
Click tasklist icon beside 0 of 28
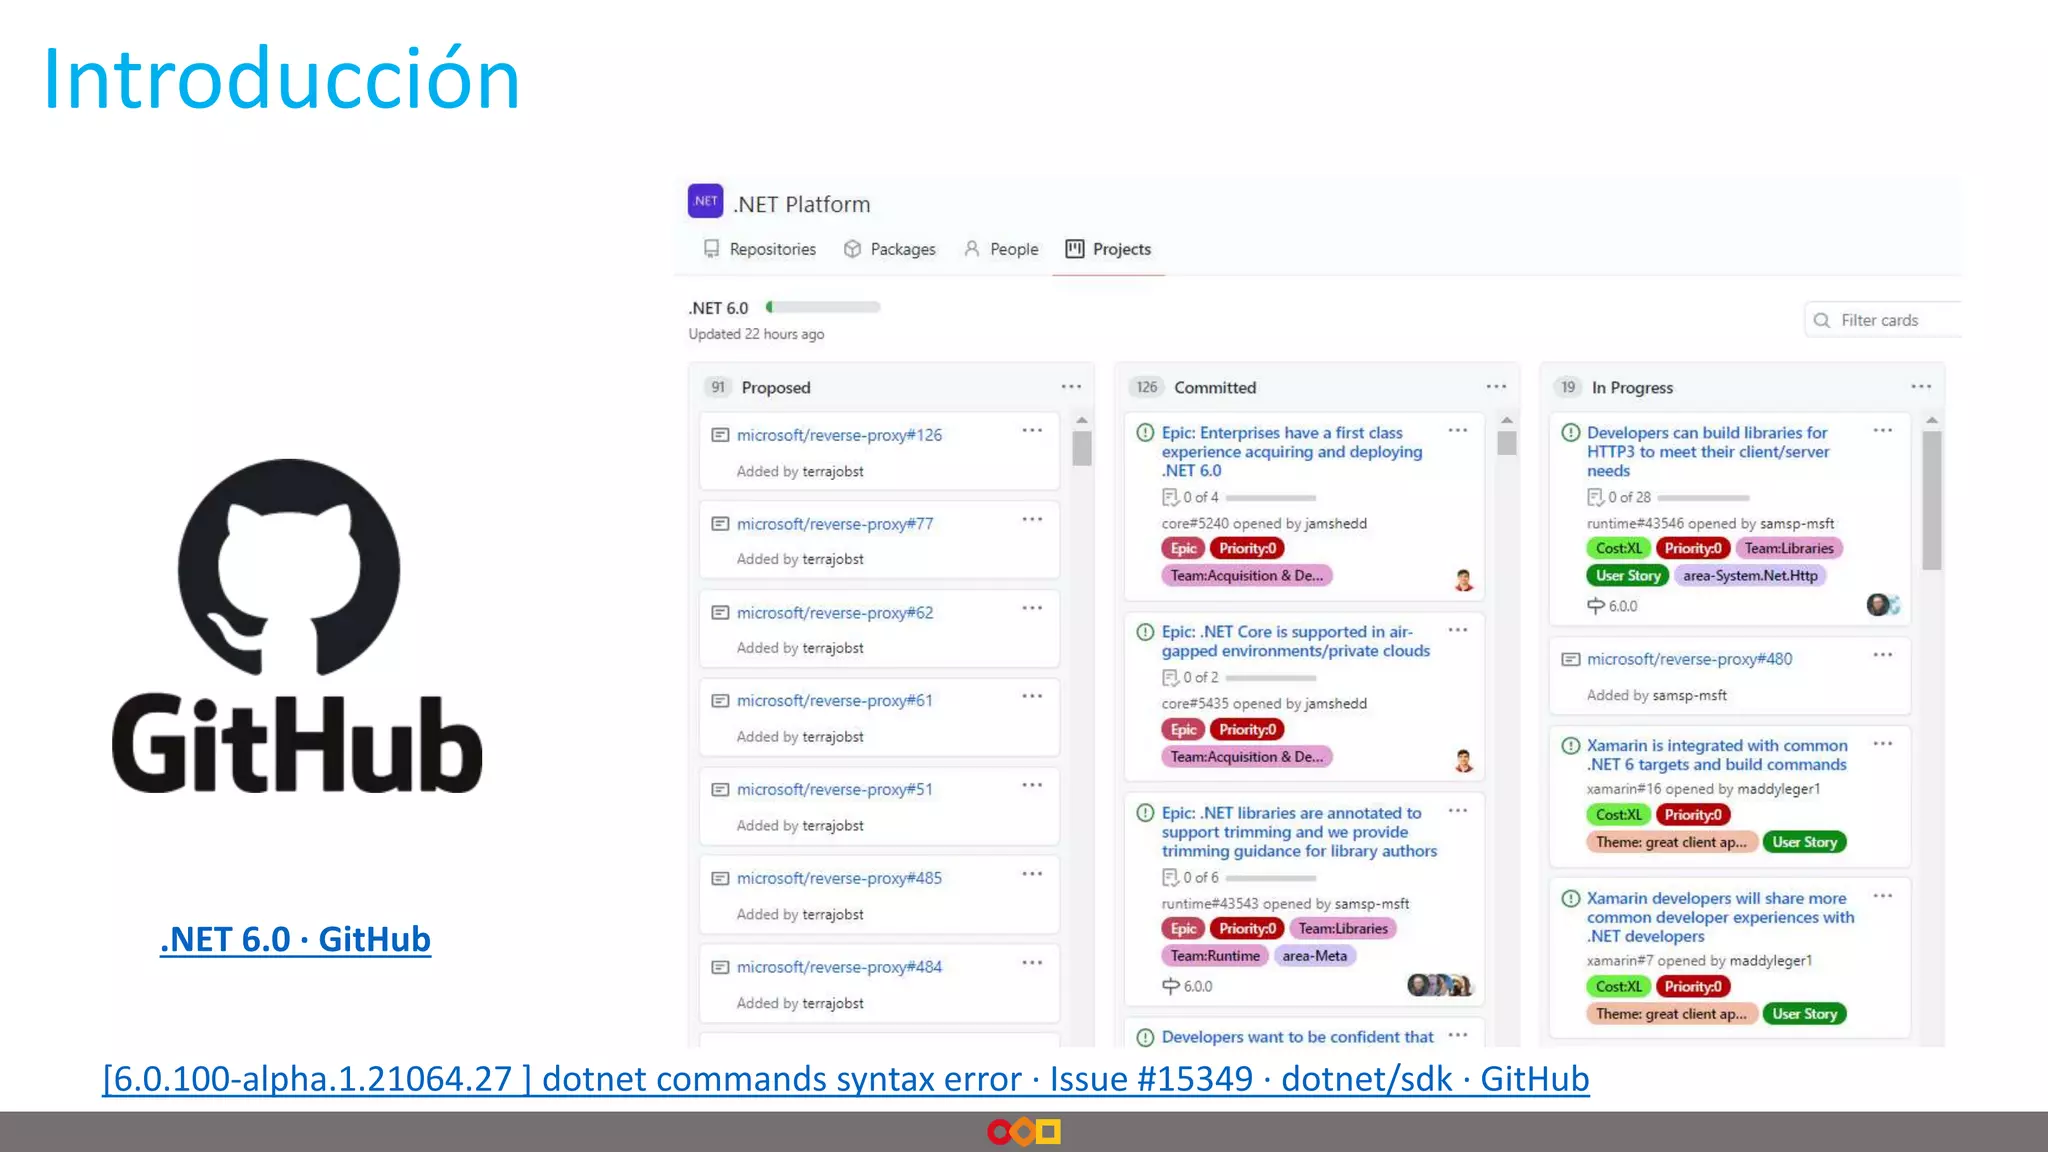[1595, 497]
